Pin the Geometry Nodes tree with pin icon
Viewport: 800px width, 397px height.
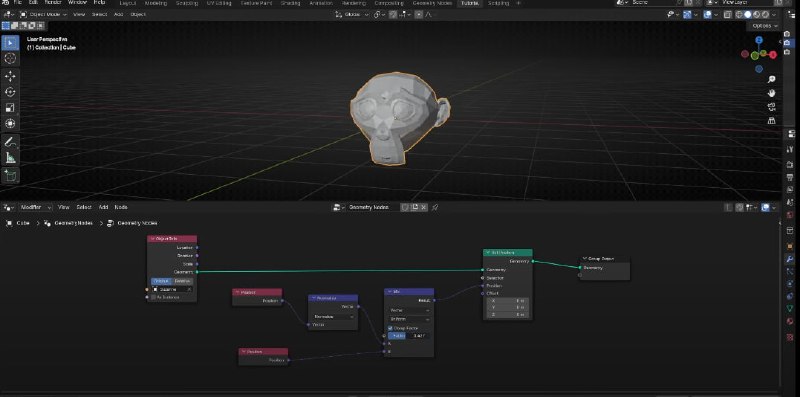point(435,207)
